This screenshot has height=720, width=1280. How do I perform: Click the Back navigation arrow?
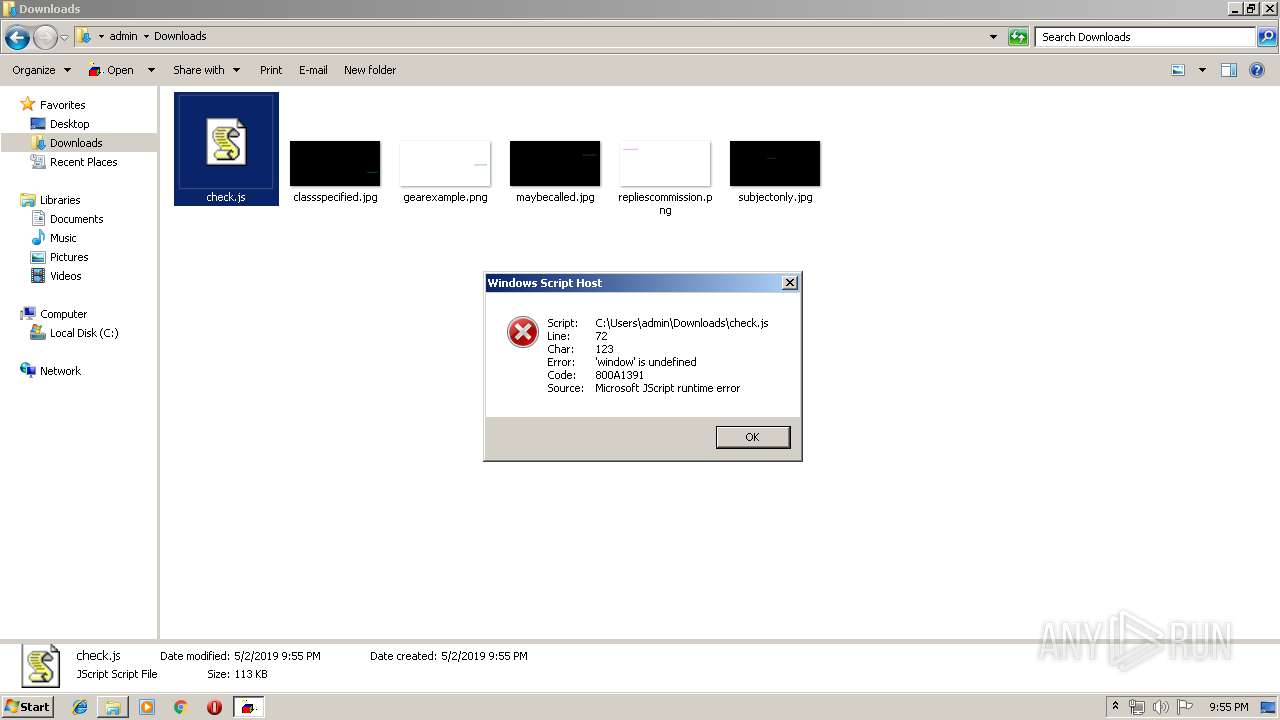(17, 38)
